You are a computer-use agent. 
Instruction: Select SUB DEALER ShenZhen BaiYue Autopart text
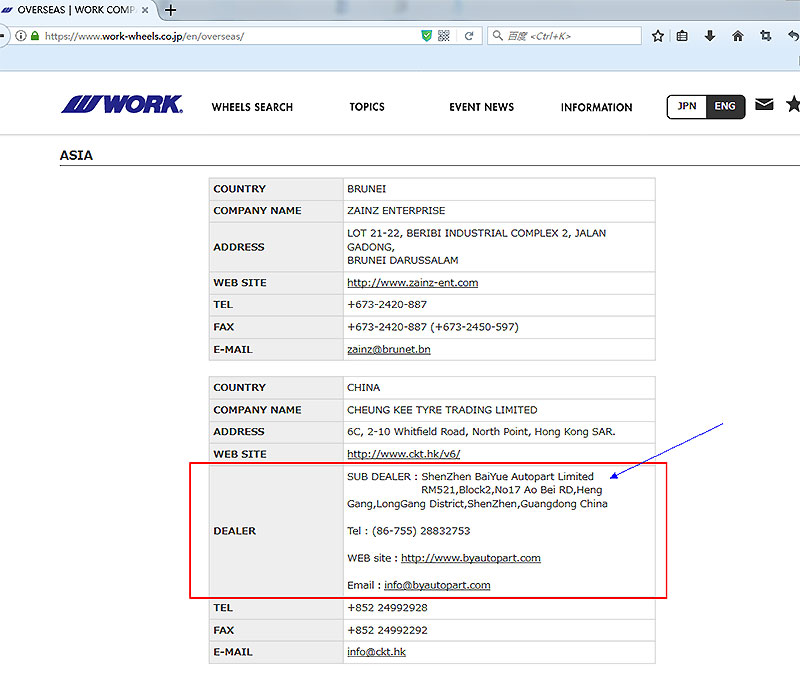click(x=470, y=477)
